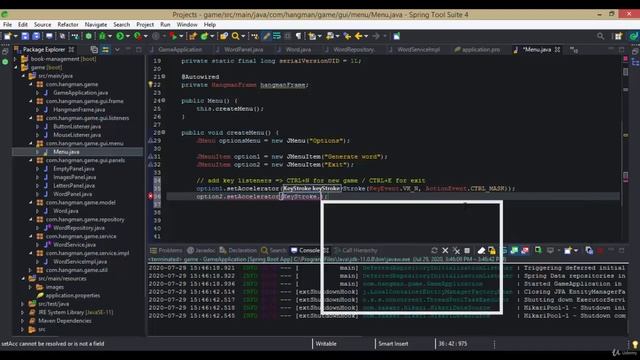This screenshot has width=640, height=360.
Task: Toggle Block Selection Mode icon
Action: [x=288, y=36]
